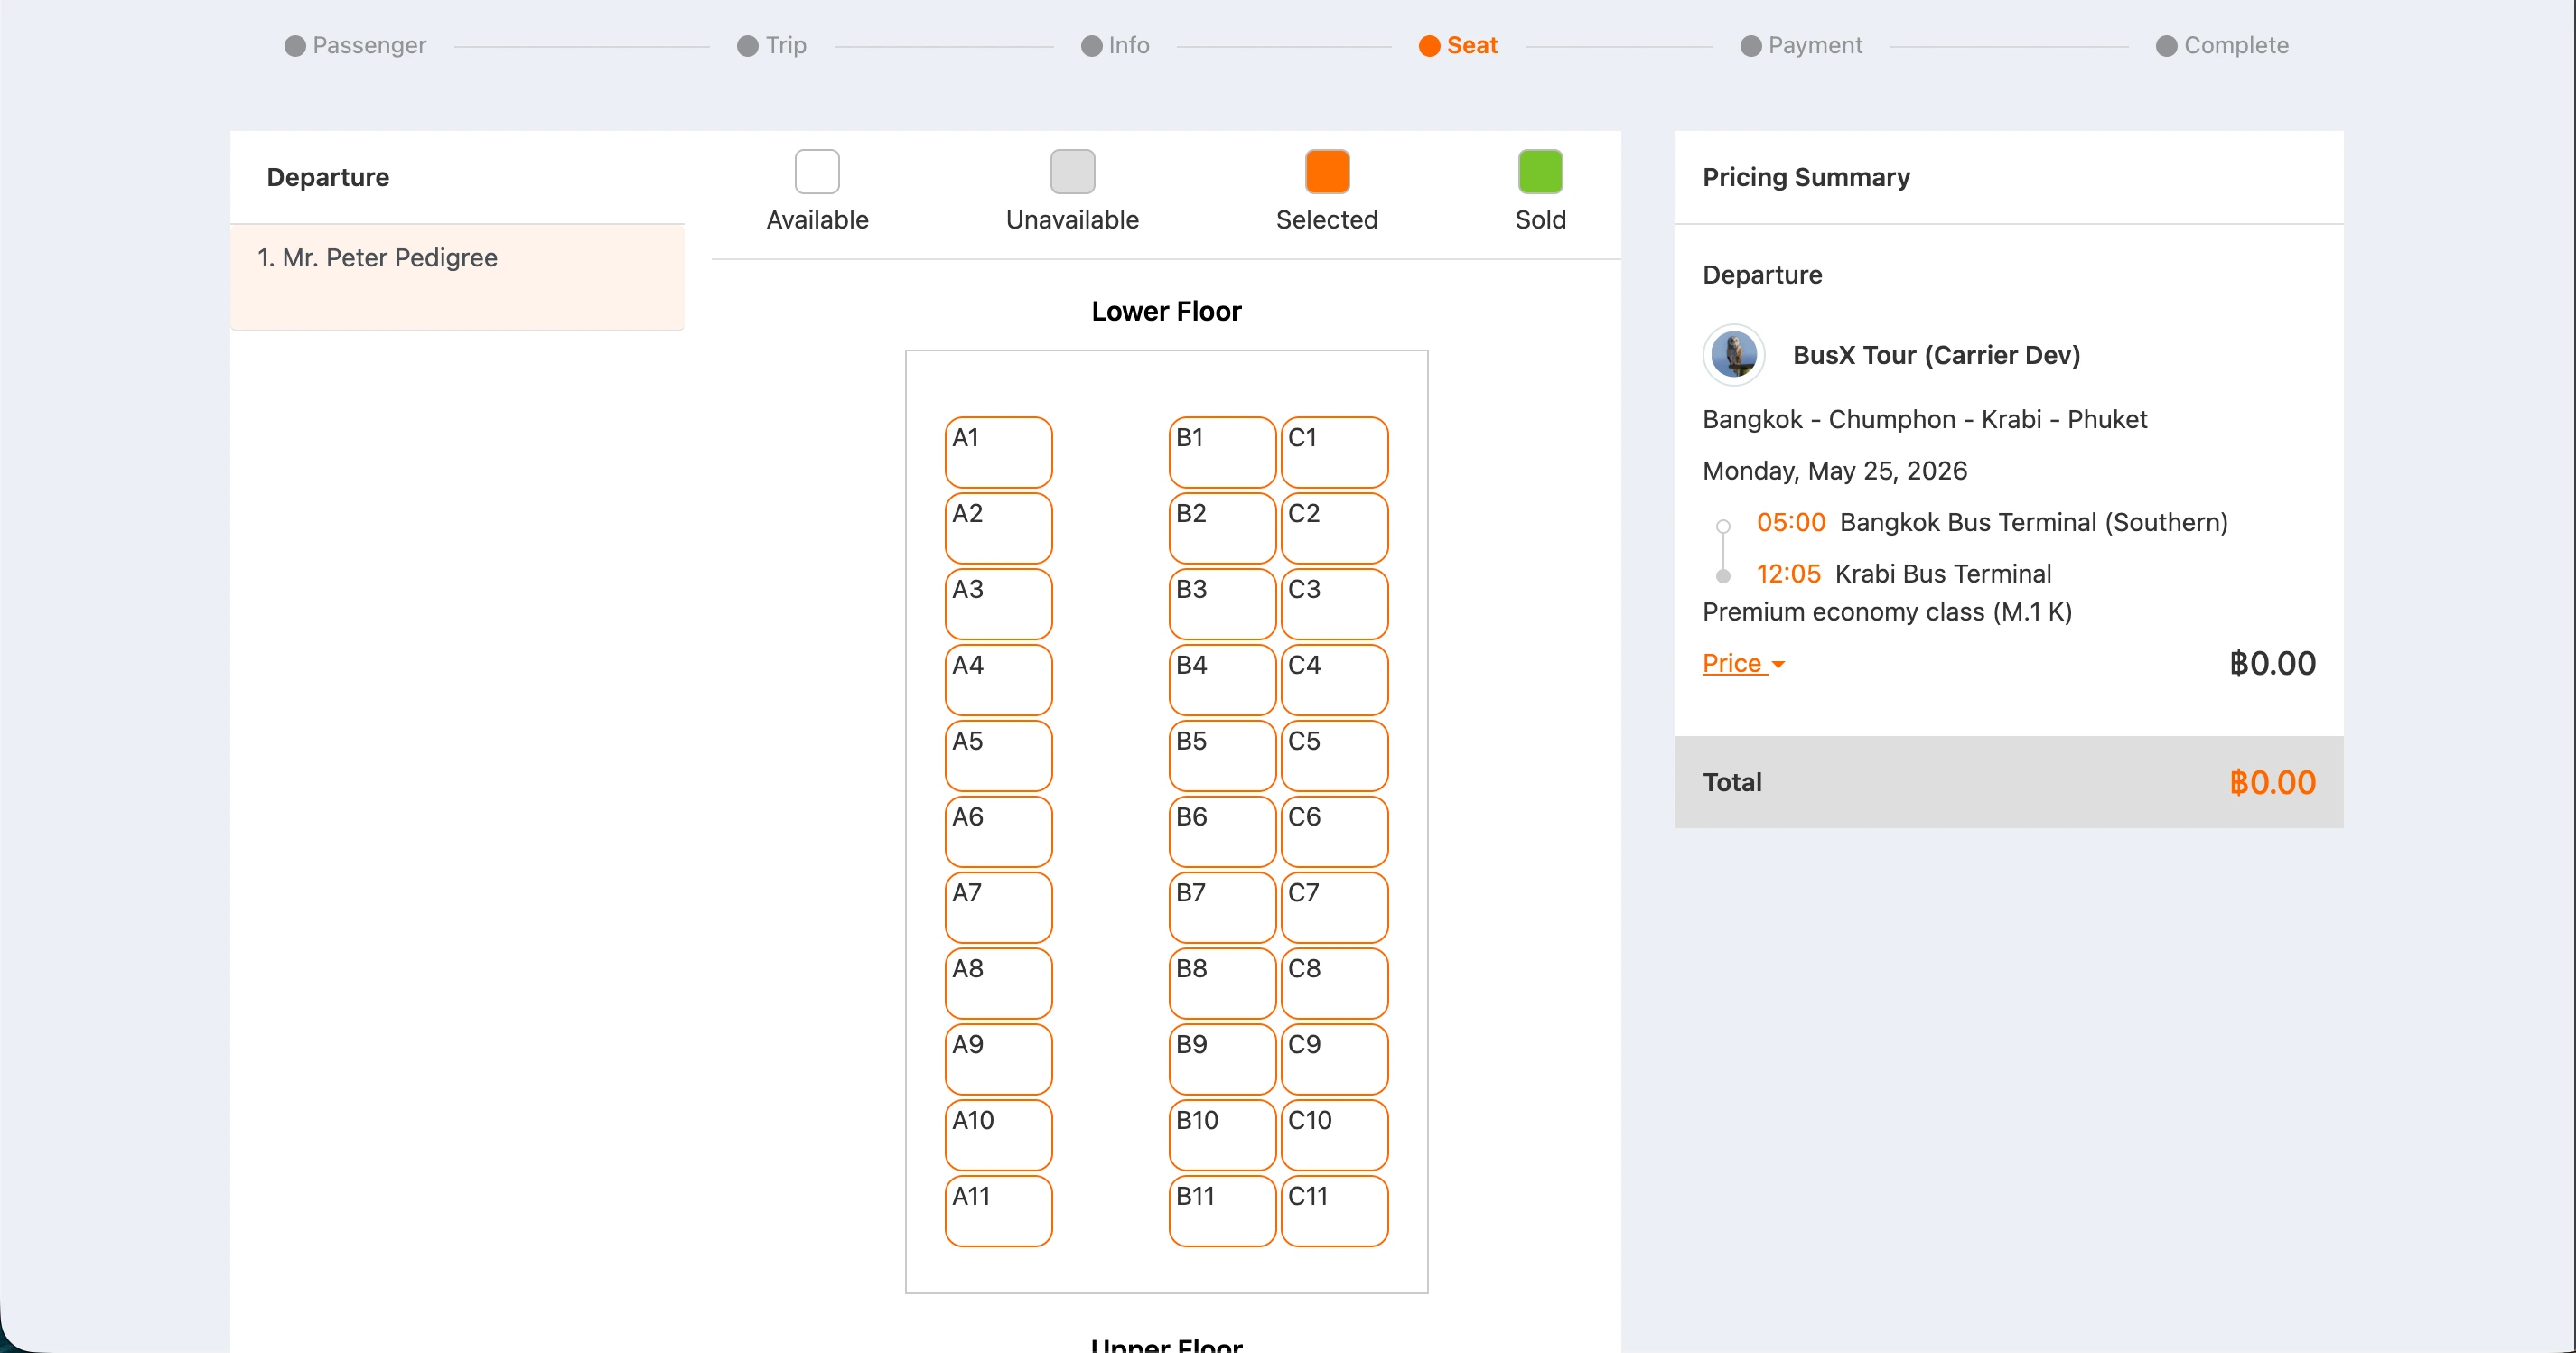
Task: Select seat B8
Action: [x=1222, y=984]
